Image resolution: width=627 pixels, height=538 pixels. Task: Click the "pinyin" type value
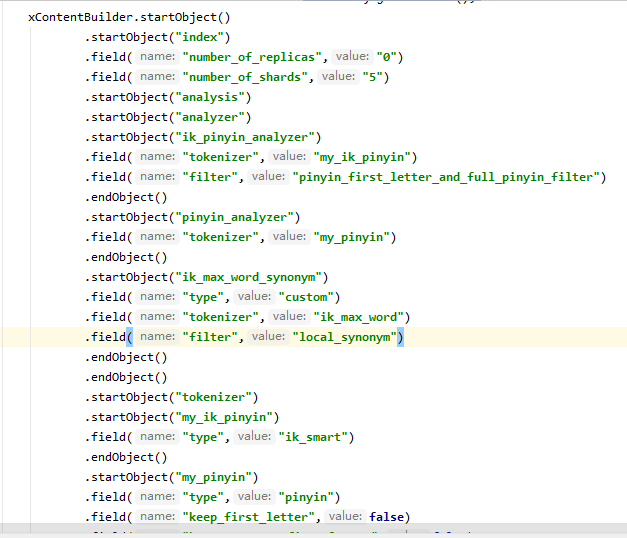point(306,497)
